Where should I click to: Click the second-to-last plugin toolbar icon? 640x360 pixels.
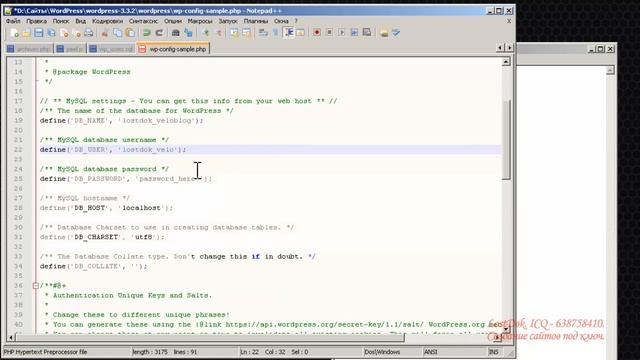click(x=384, y=33)
